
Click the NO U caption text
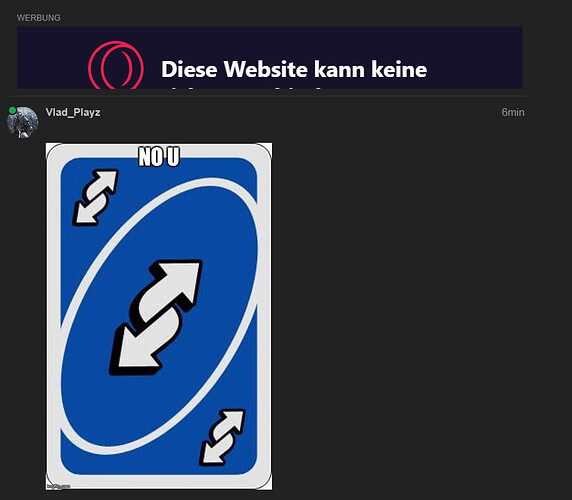pyautogui.click(x=159, y=156)
